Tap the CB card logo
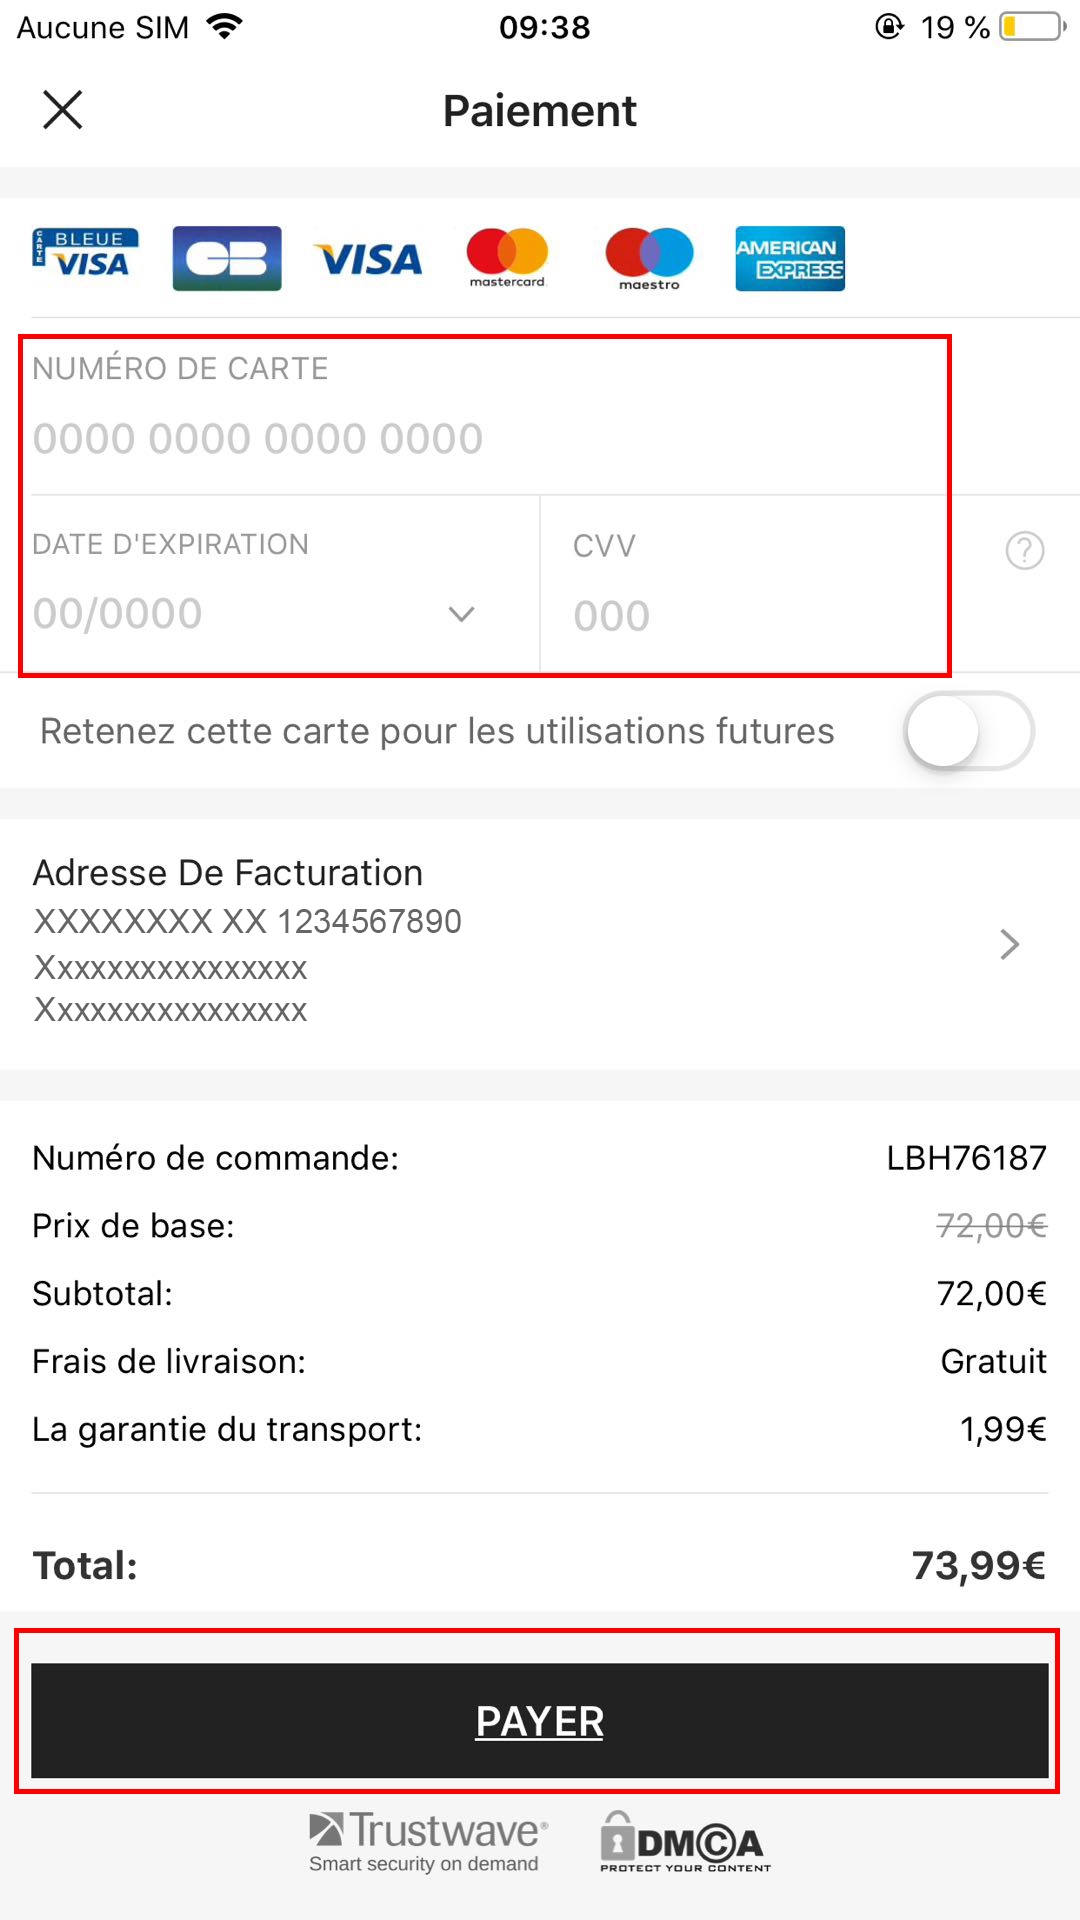 pos(227,258)
